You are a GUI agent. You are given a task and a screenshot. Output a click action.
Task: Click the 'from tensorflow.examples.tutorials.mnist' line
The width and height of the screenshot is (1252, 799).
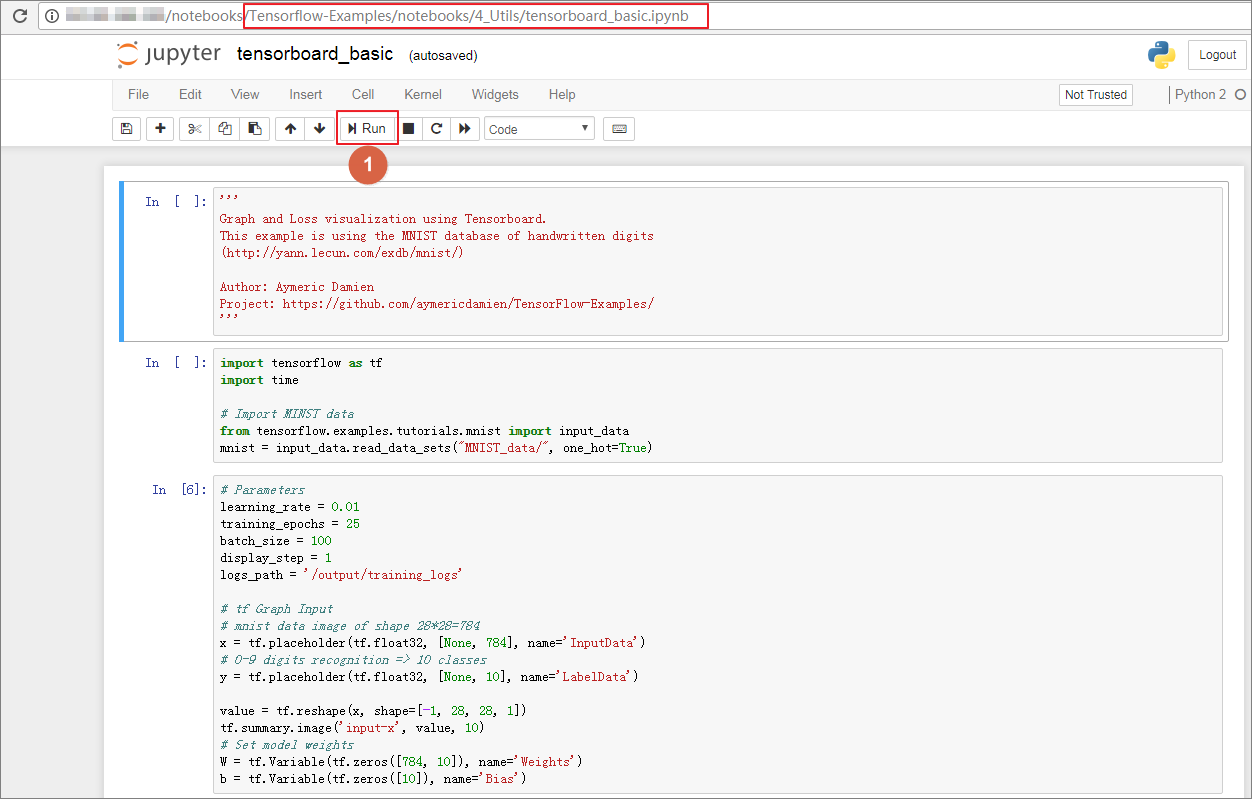425,431
